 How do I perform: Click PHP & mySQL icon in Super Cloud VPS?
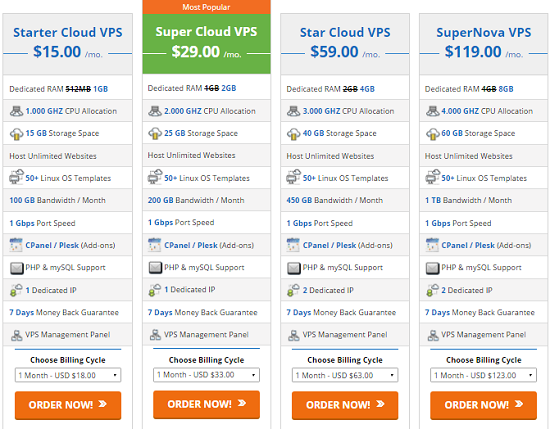click(x=155, y=268)
